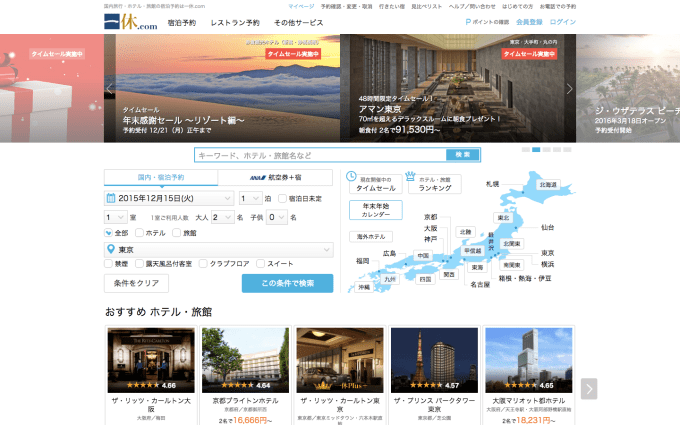Switch to the ANA 航空券+宿 tab

tap(275, 177)
